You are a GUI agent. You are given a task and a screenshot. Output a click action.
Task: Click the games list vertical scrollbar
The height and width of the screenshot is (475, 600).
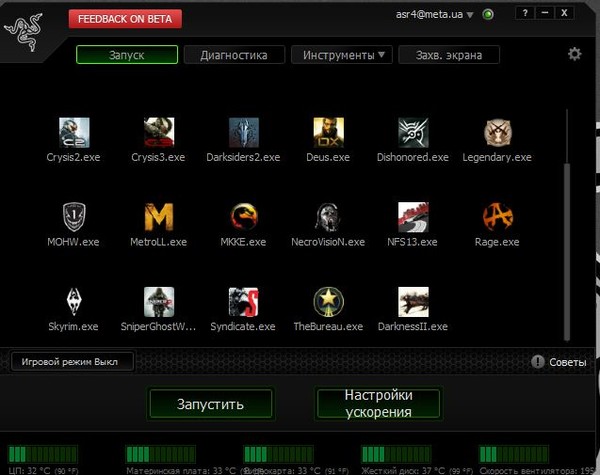coord(567,251)
